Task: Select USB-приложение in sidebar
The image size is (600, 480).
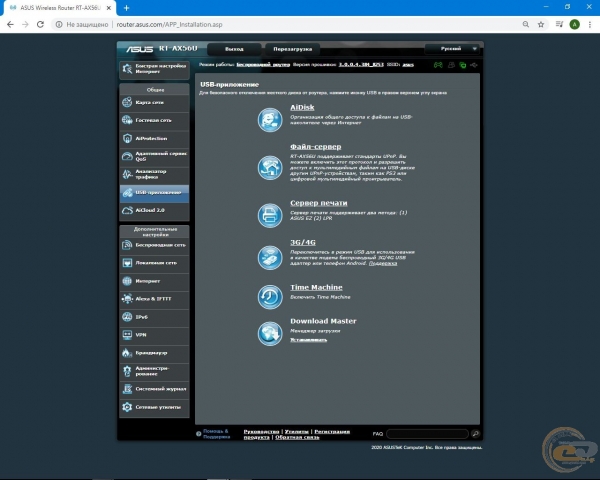Action: (154, 192)
